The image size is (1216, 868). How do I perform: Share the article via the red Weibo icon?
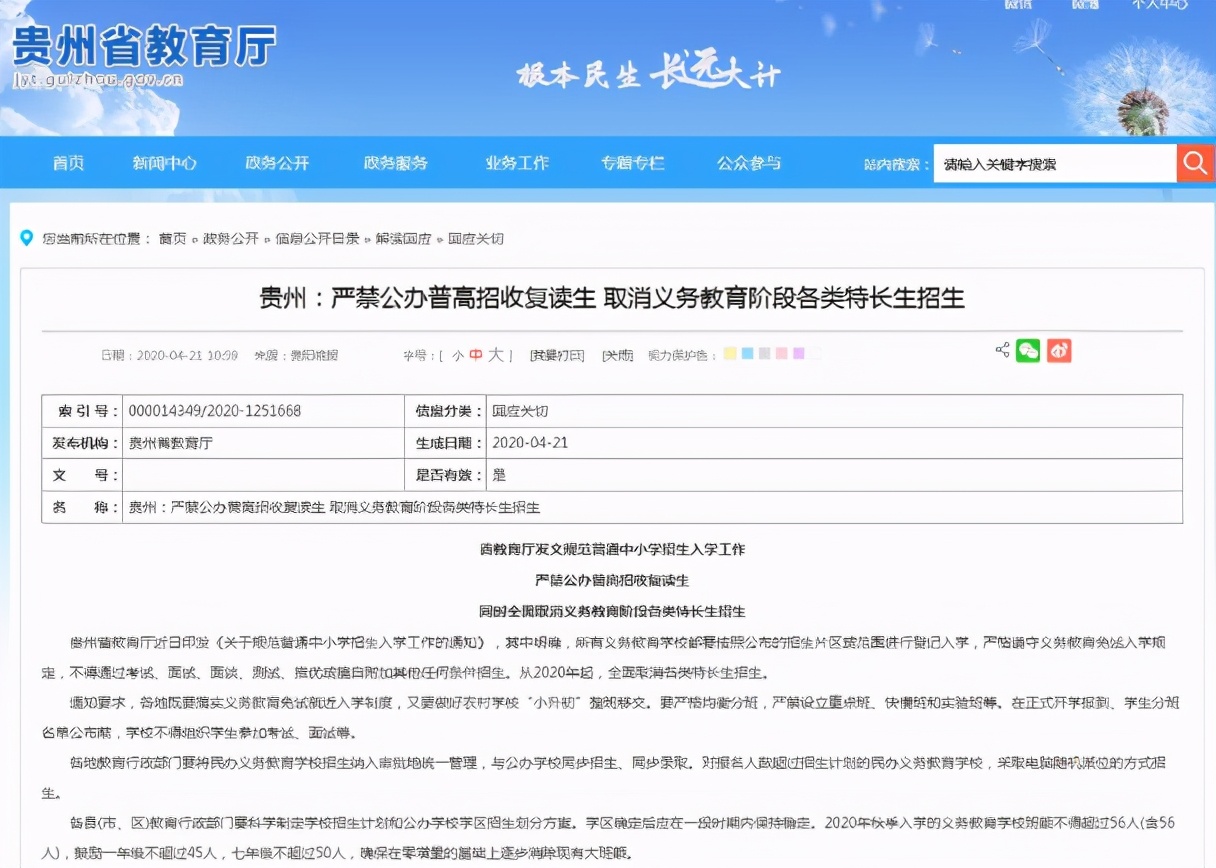pyautogui.click(x=1057, y=351)
